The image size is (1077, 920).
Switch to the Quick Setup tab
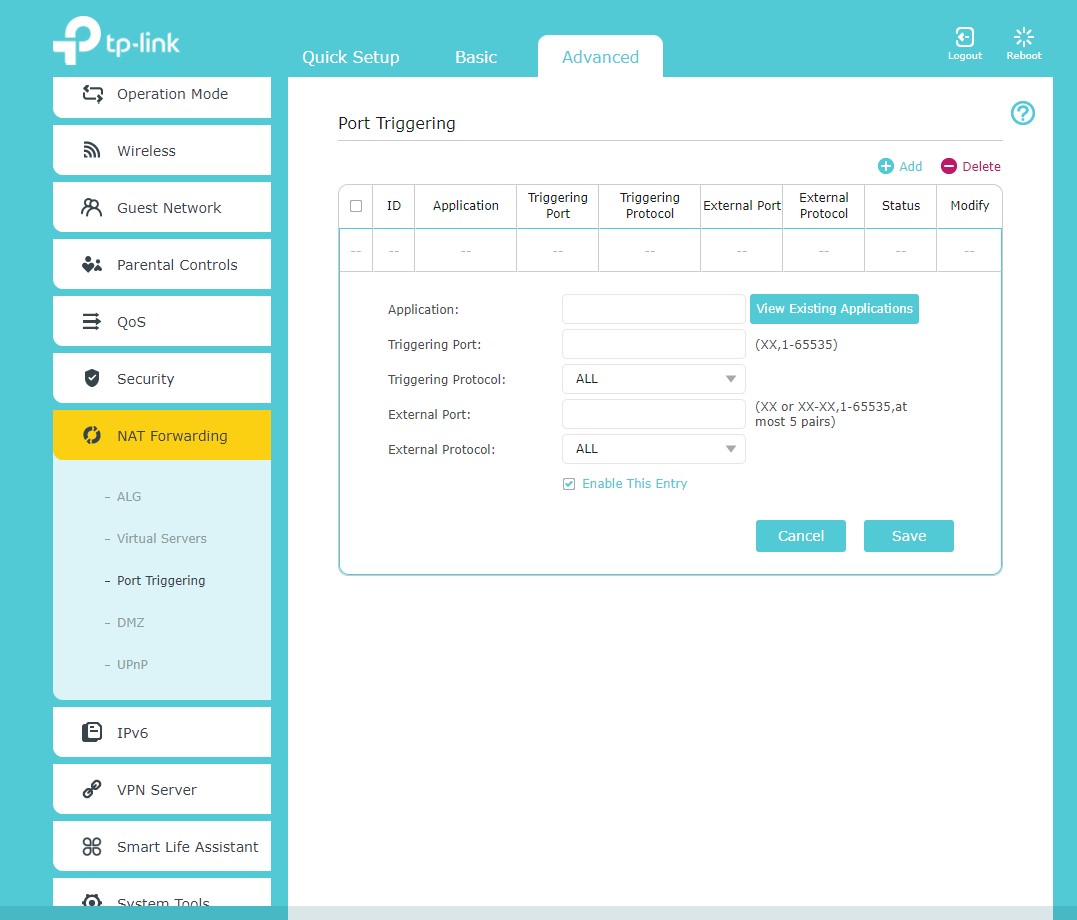point(350,56)
